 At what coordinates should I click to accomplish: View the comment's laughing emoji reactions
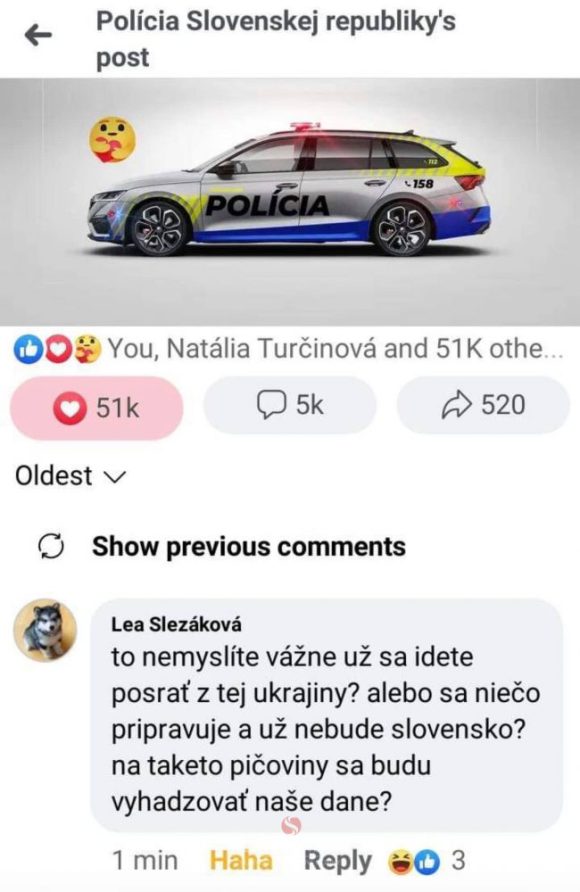point(401,862)
